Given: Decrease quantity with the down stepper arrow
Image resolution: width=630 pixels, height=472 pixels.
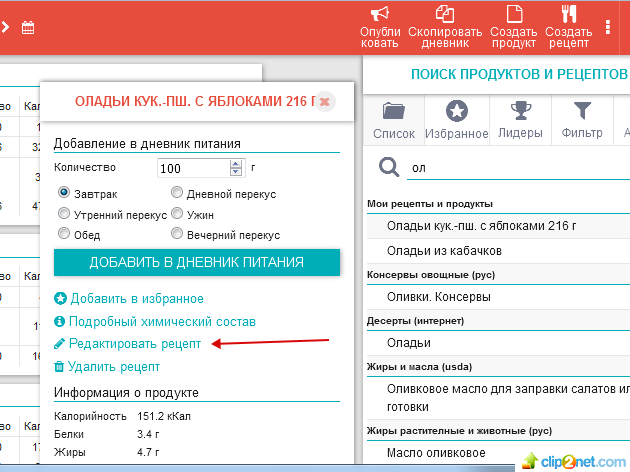Looking at the screenshot, I should point(236,173).
